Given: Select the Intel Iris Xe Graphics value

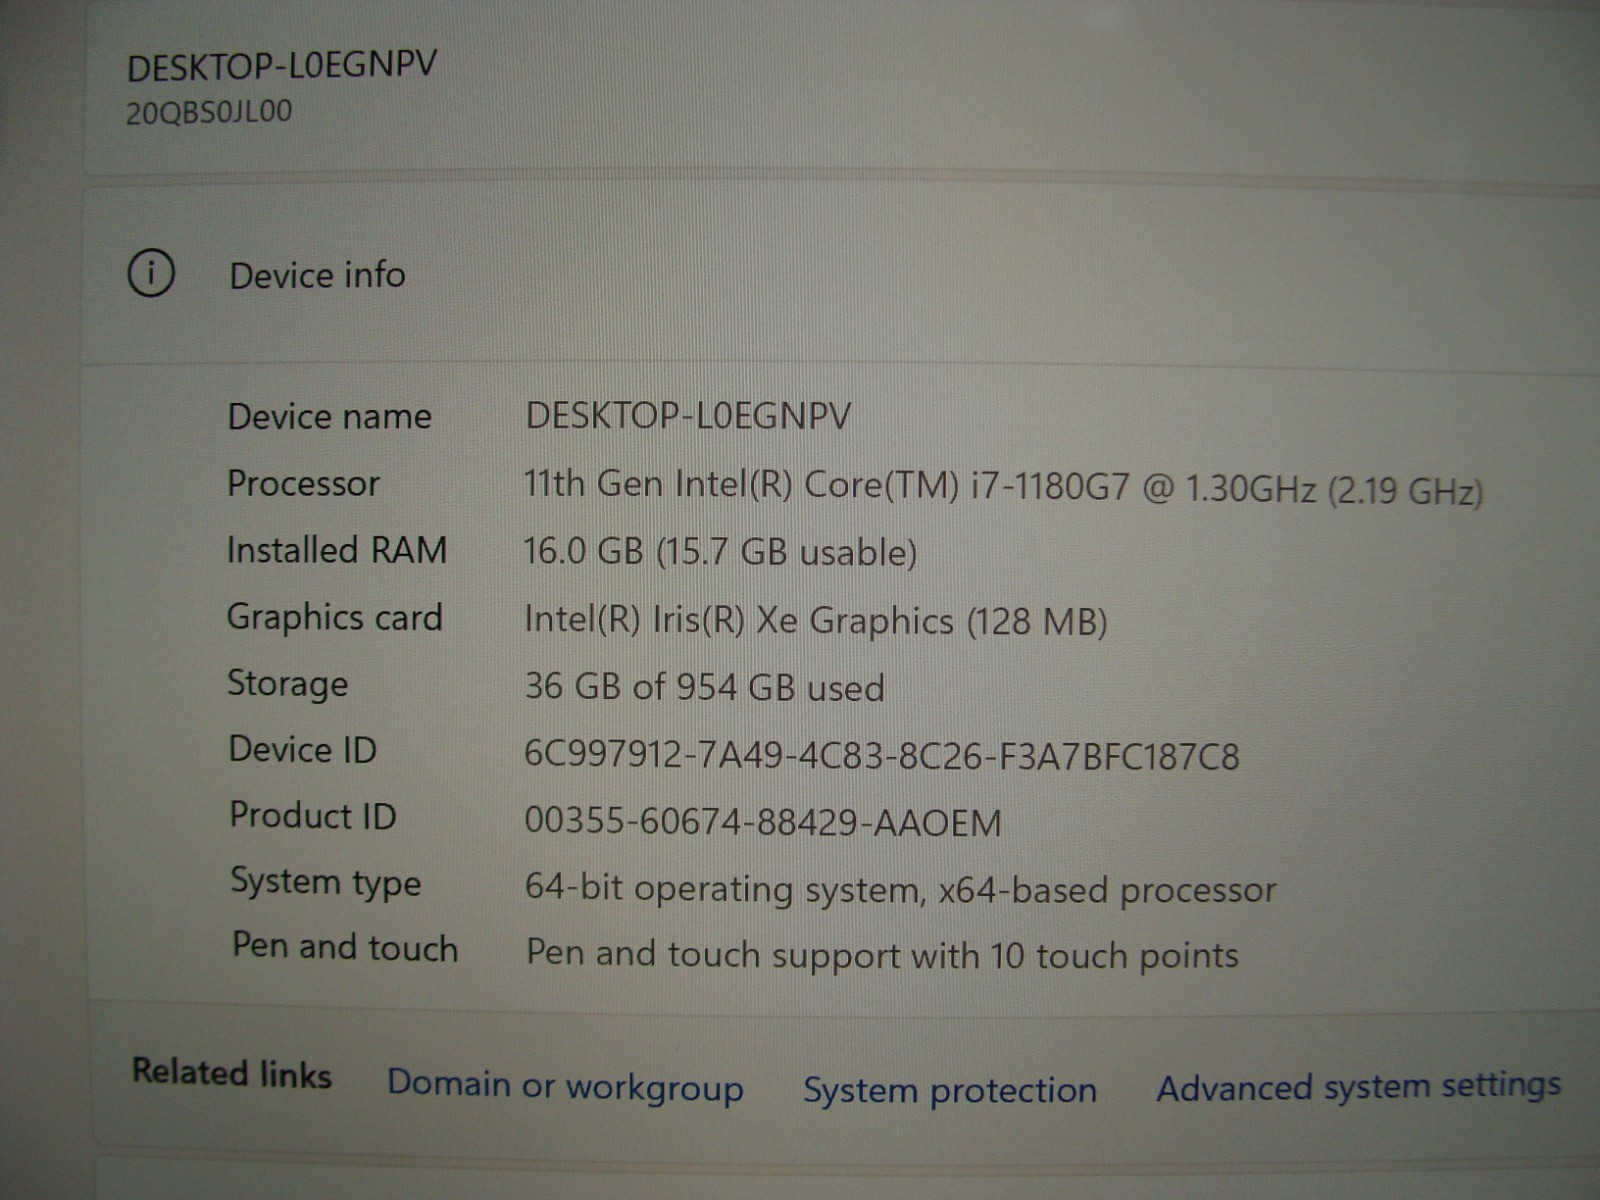Looking at the screenshot, I should point(816,621).
